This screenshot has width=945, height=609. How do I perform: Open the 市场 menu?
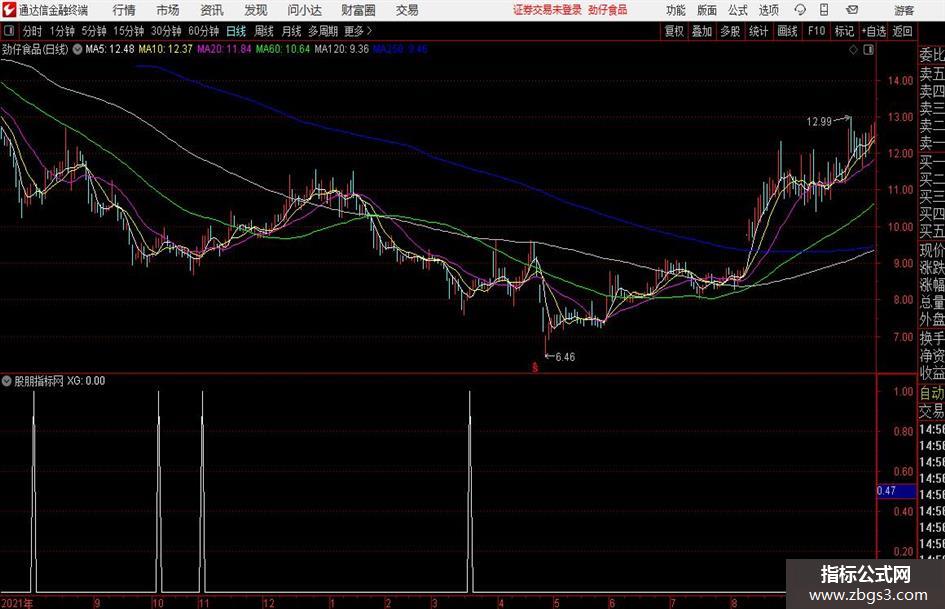[168, 10]
